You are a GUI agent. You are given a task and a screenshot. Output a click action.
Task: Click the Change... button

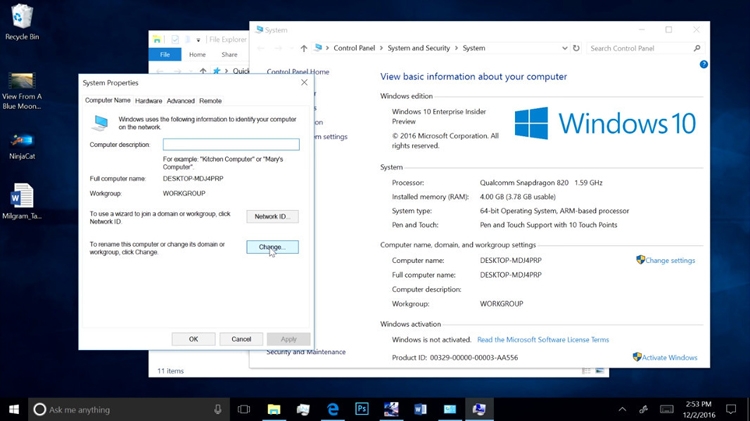tap(272, 246)
